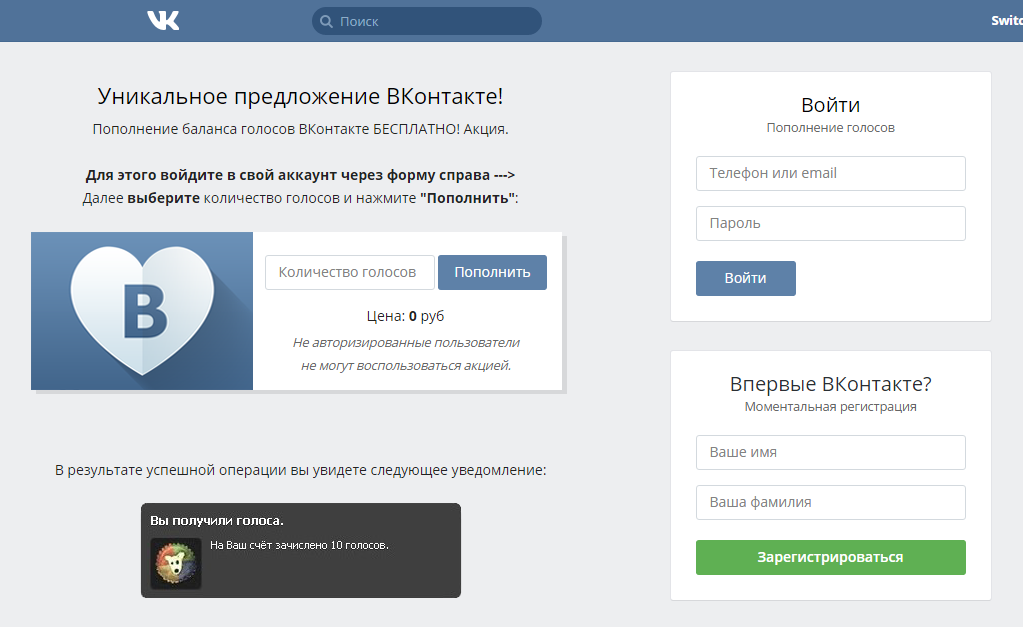Screen dimensions: 1023x627
Task: Click the Вы получили голоса notification title
Action: 217,521
